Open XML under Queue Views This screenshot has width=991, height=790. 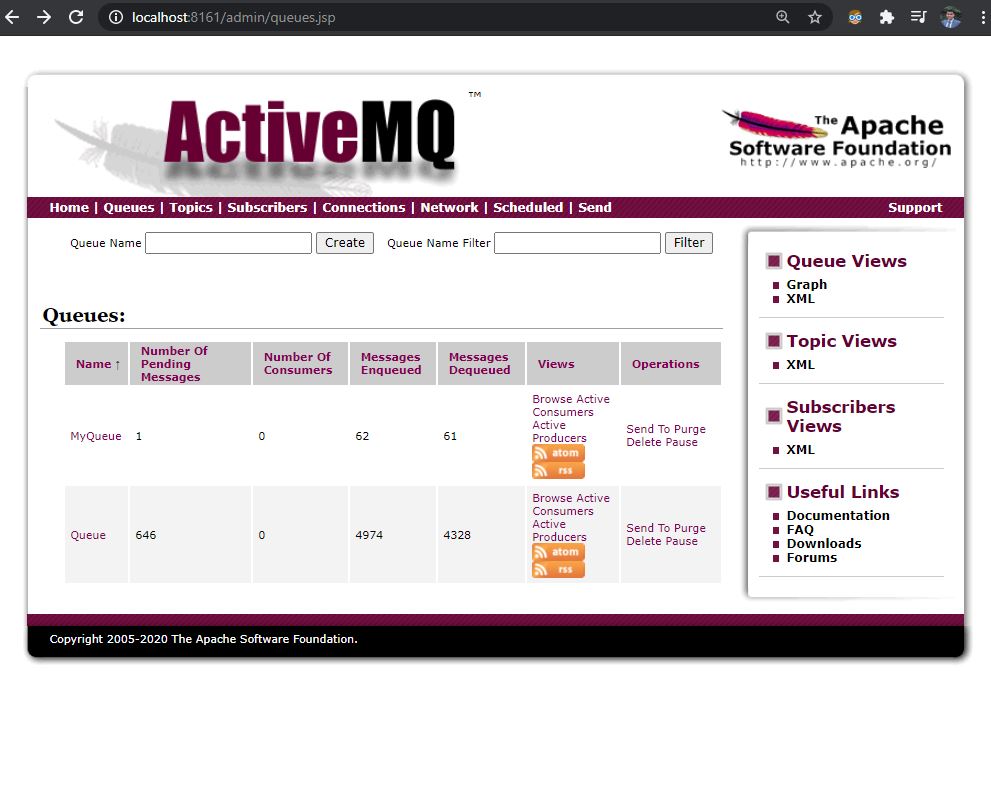coord(800,298)
